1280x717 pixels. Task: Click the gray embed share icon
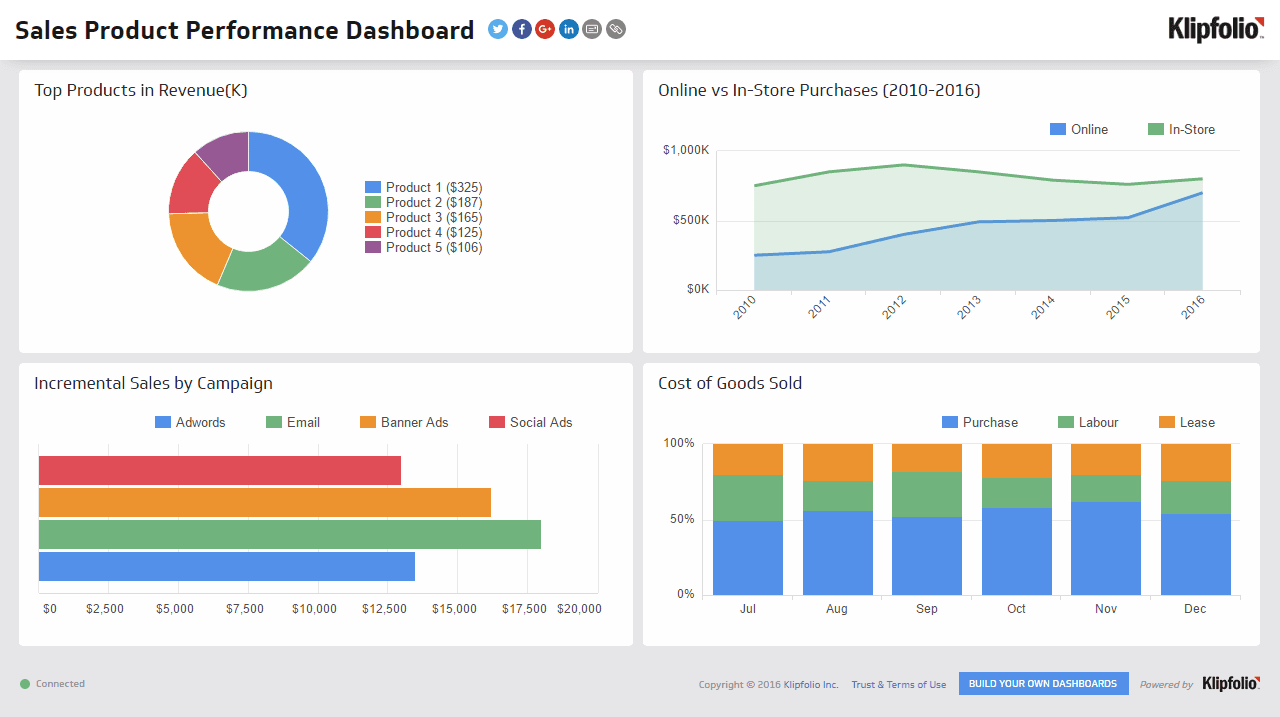pos(592,29)
